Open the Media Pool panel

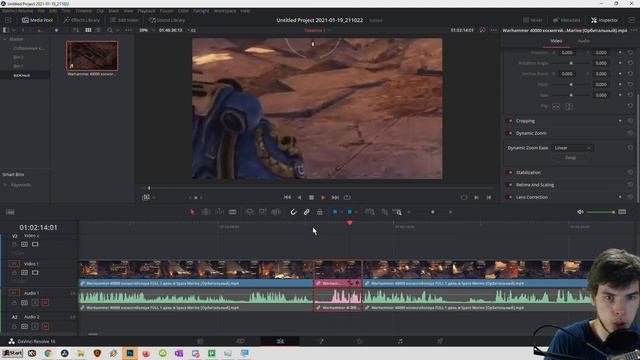37,20
